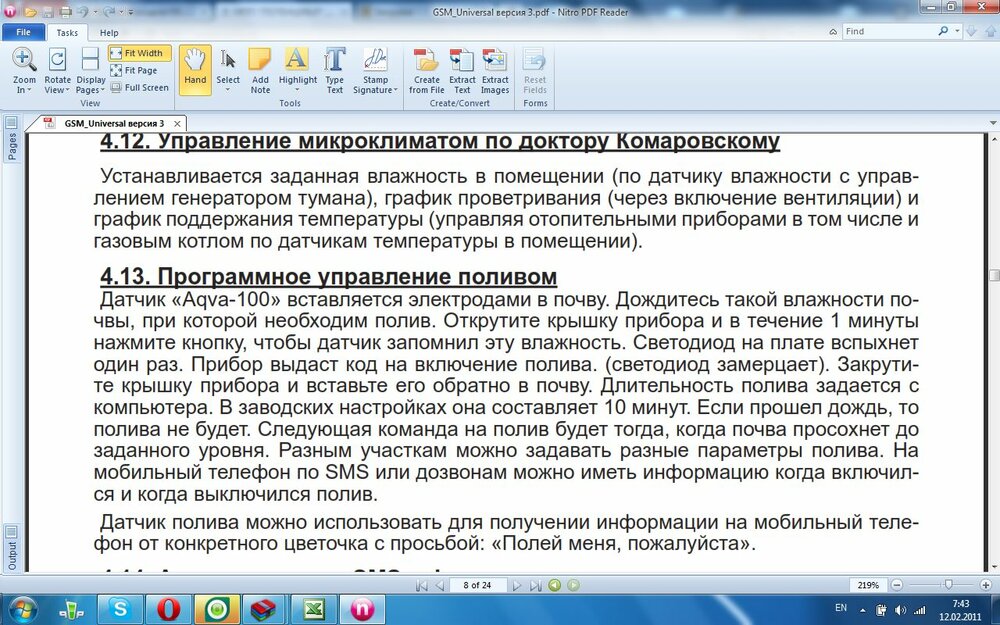The width and height of the screenshot is (1000, 625).
Task: Toggle the Fit Page view mode
Action: 134,70
